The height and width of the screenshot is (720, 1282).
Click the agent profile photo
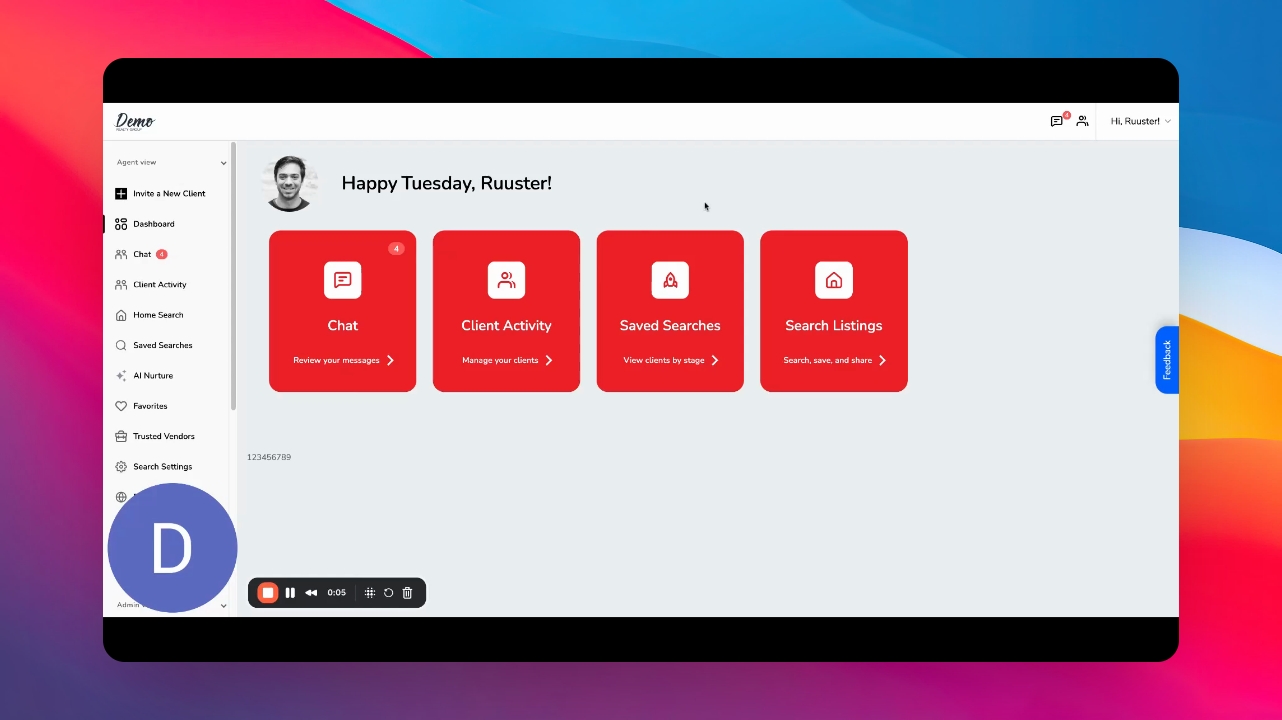point(290,183)
